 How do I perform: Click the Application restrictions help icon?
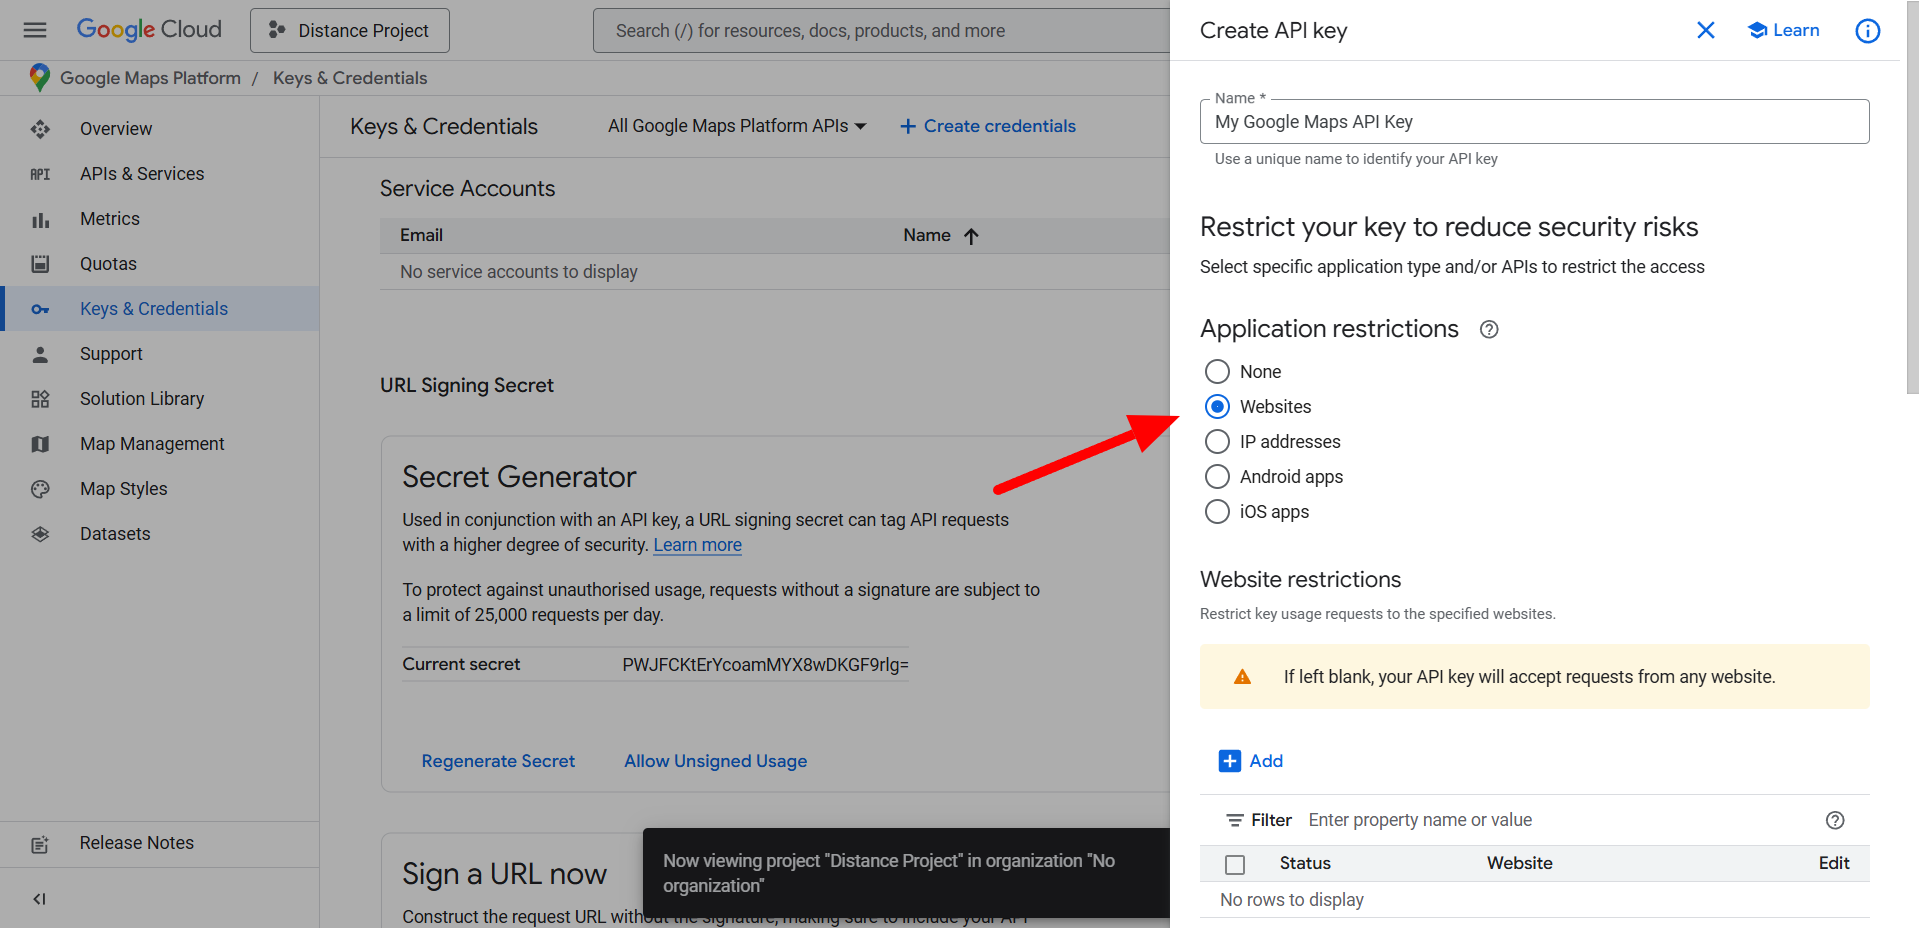tap(1489, 330)
